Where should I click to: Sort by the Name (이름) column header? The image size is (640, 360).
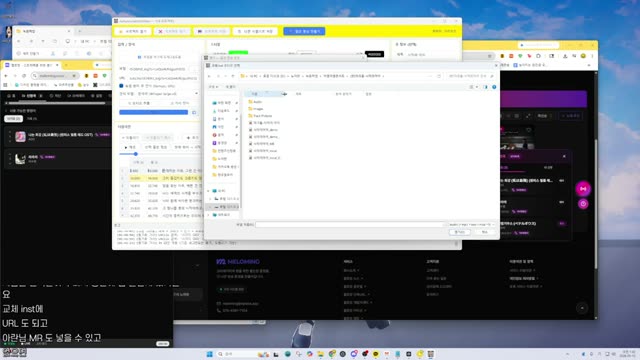[x=265, y=94]
